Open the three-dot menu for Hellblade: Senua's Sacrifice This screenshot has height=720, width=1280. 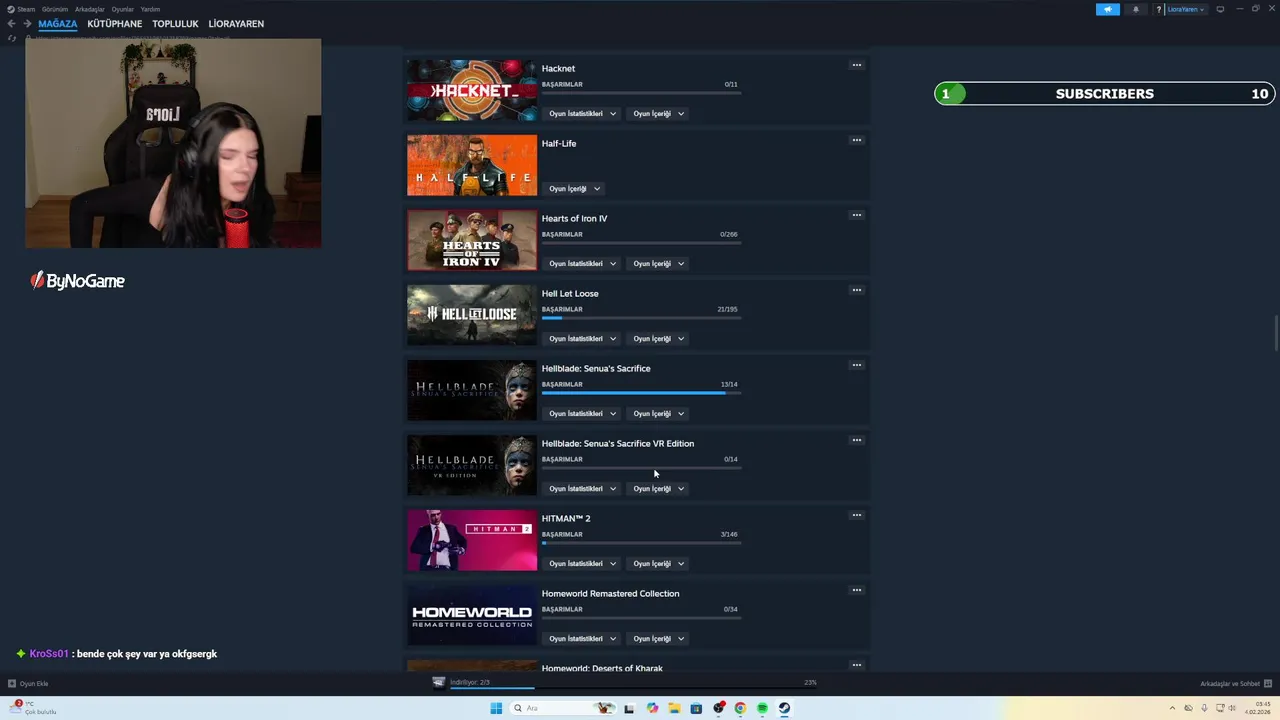tap(856, 365)
